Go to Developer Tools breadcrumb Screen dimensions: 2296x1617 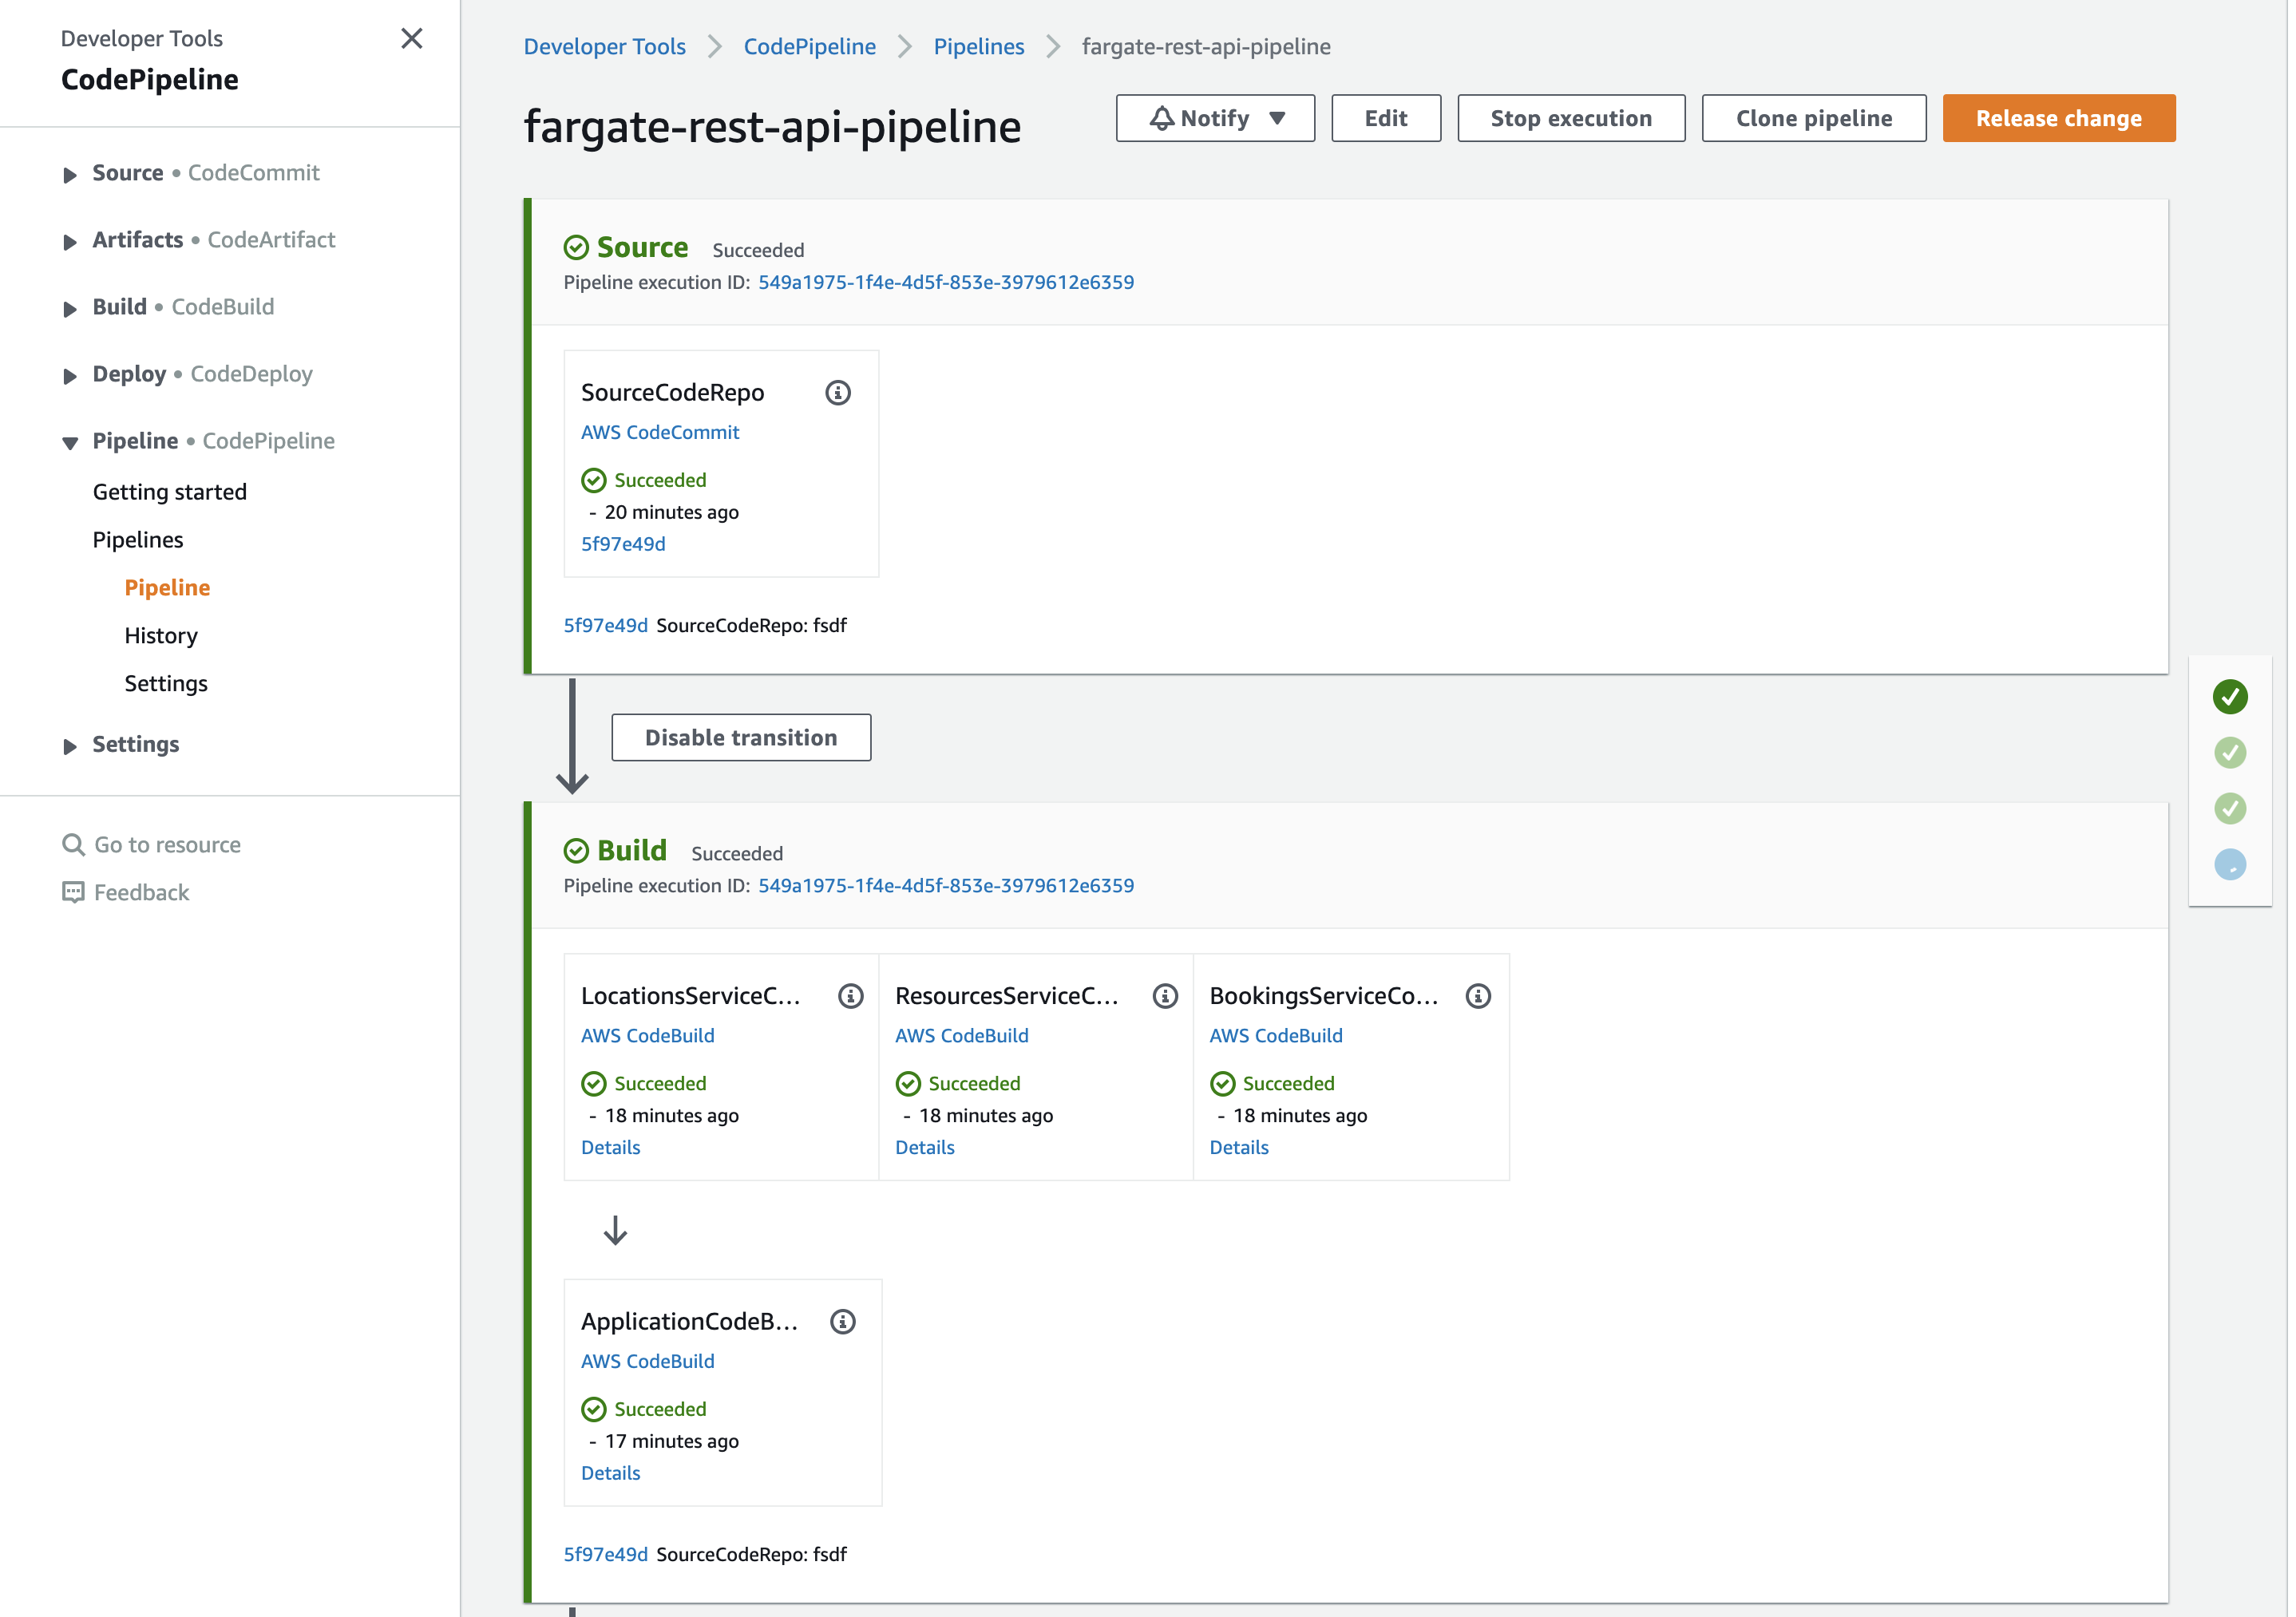[604, 46]
